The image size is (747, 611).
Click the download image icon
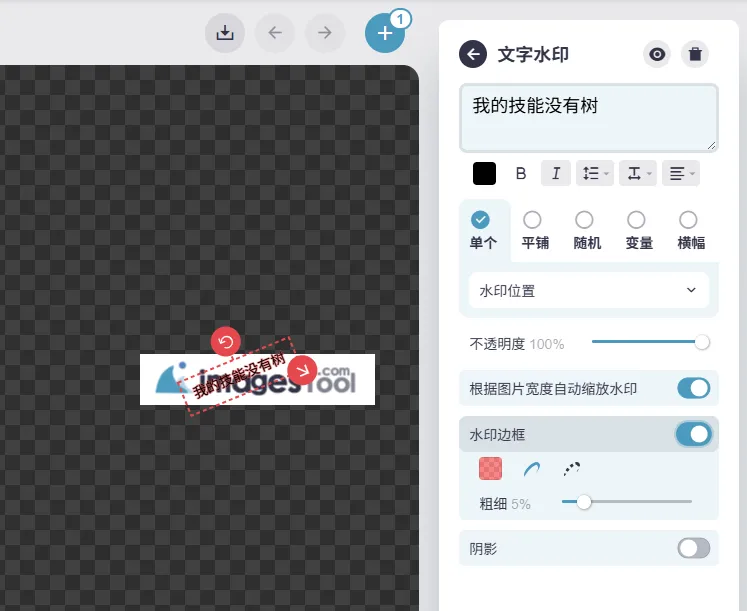pos(225,33)
